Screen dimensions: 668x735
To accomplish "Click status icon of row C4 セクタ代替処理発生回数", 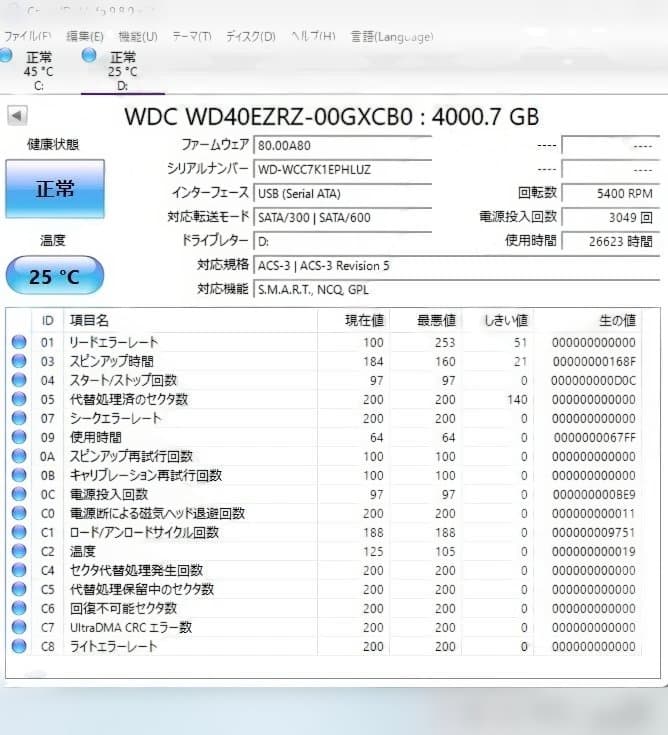I will point(19,570).
